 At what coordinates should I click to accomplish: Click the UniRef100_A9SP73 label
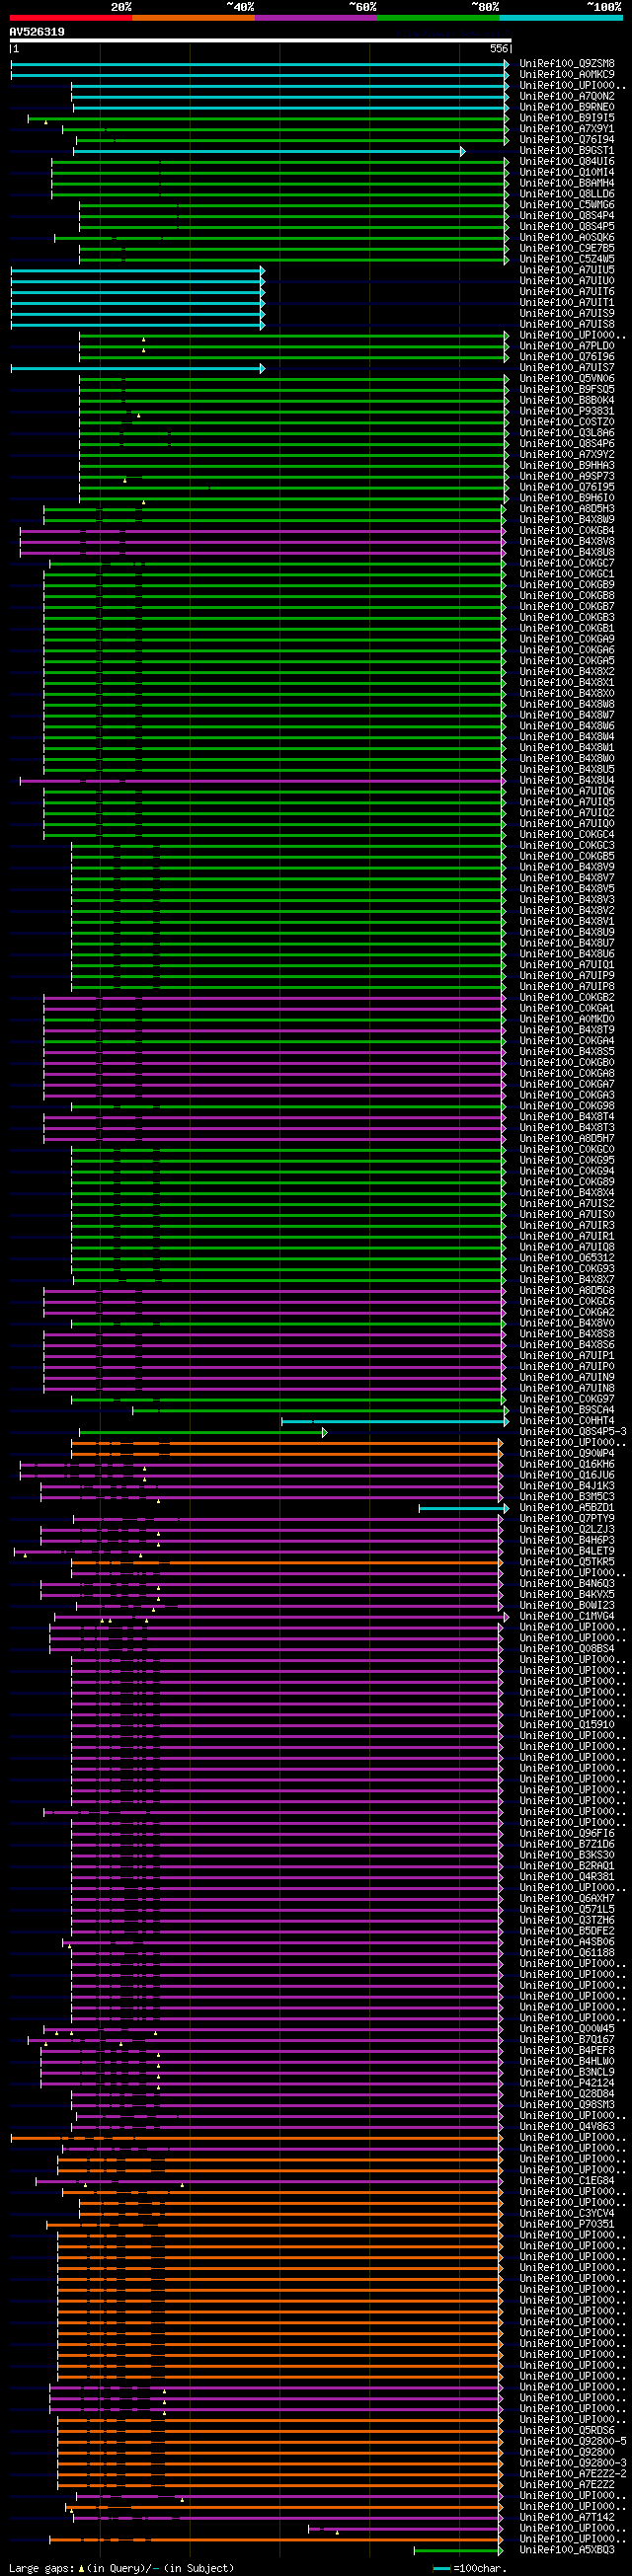pos(567,477)
